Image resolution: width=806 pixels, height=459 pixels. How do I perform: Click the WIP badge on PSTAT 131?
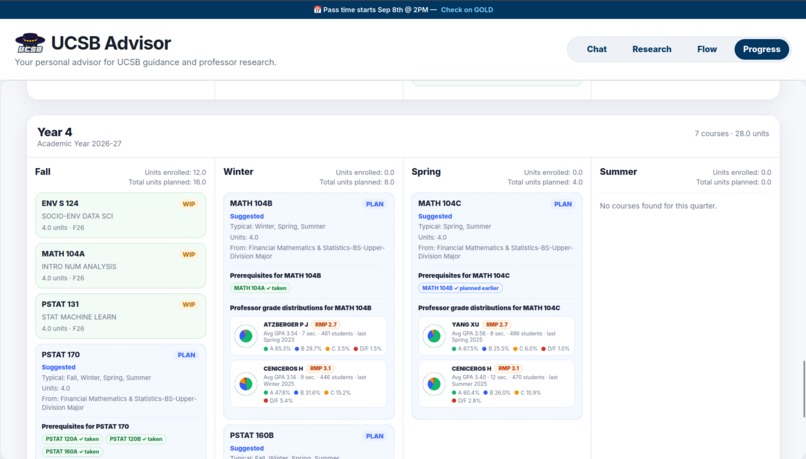pos(189,305)
